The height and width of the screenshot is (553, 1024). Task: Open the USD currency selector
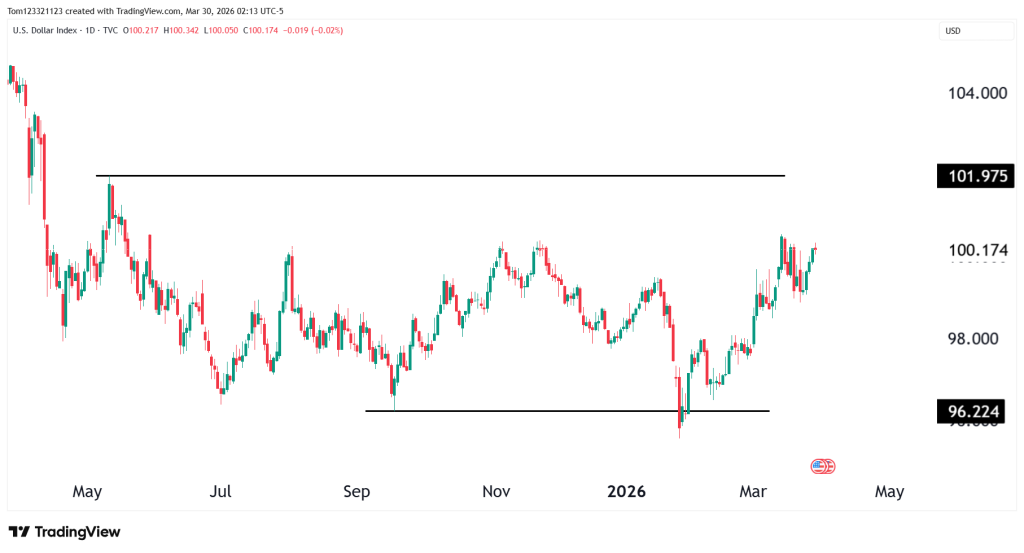pos(952,31)
